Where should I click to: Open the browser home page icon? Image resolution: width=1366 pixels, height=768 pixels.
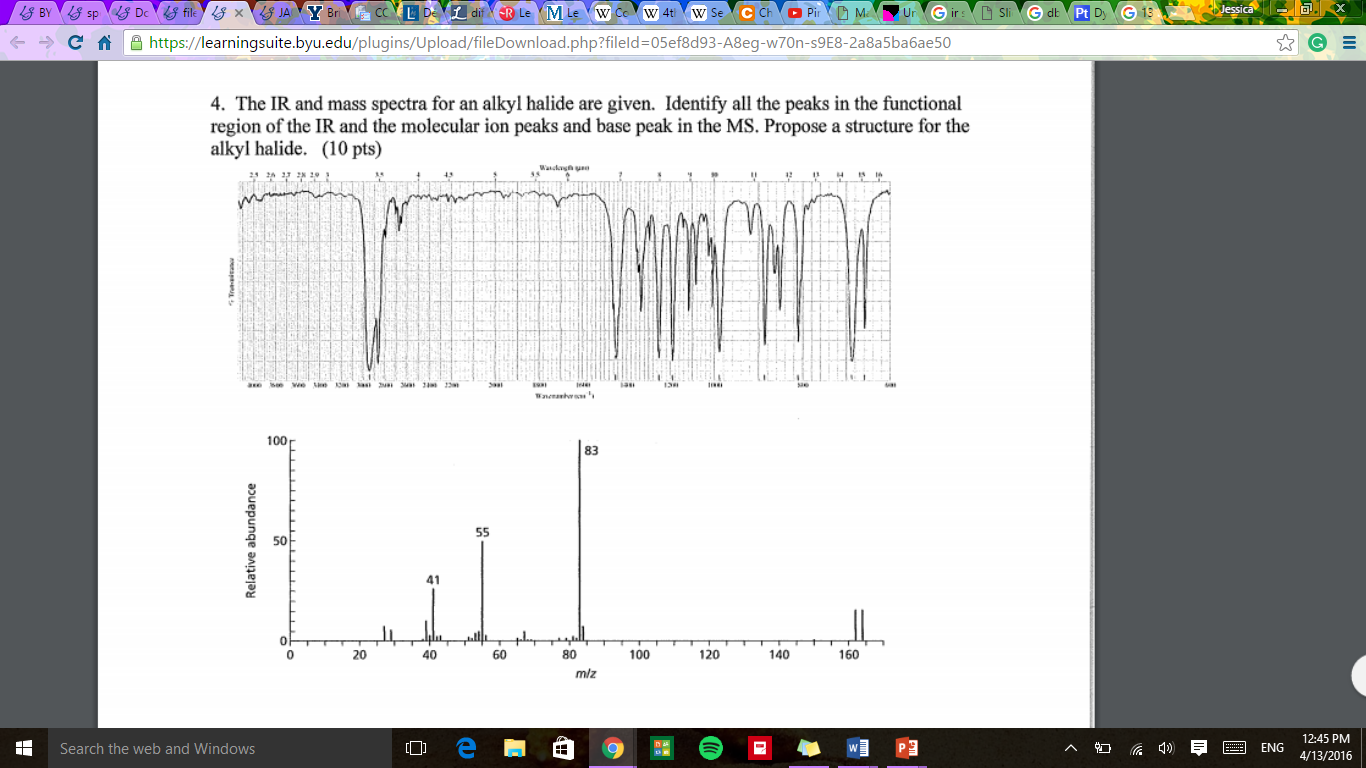[103, 43]
